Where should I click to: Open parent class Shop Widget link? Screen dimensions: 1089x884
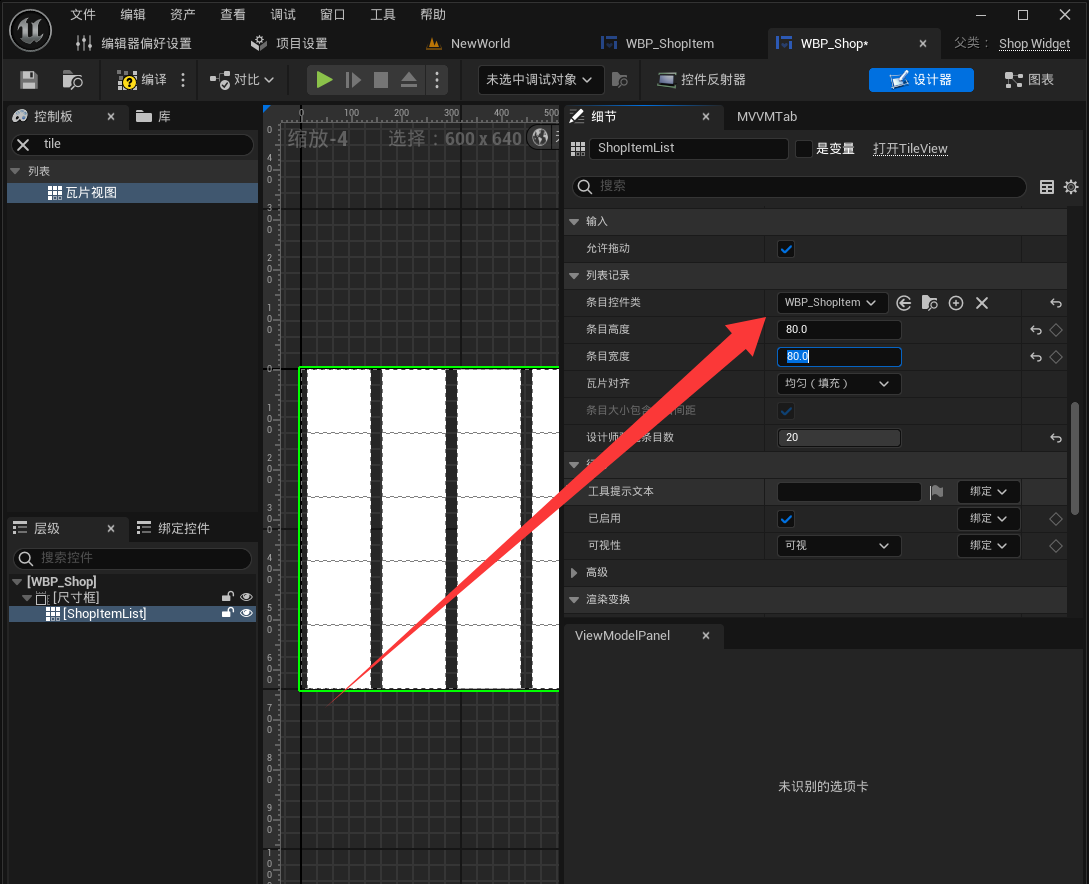[1034, 44]
